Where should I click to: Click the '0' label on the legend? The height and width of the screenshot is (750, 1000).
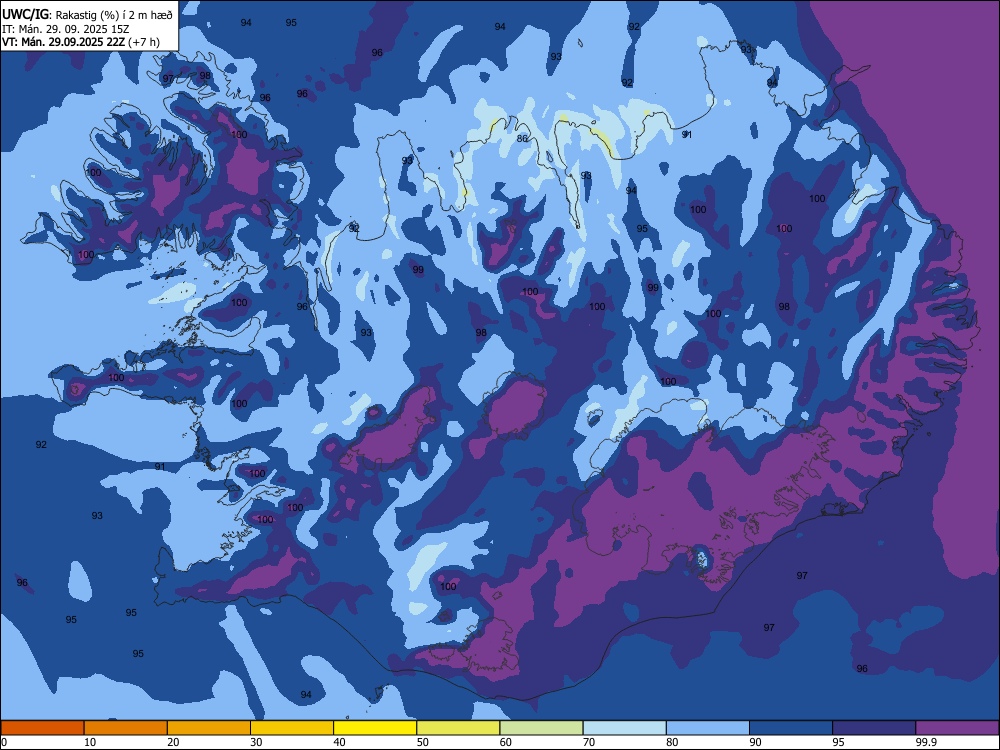pos(4,742)
